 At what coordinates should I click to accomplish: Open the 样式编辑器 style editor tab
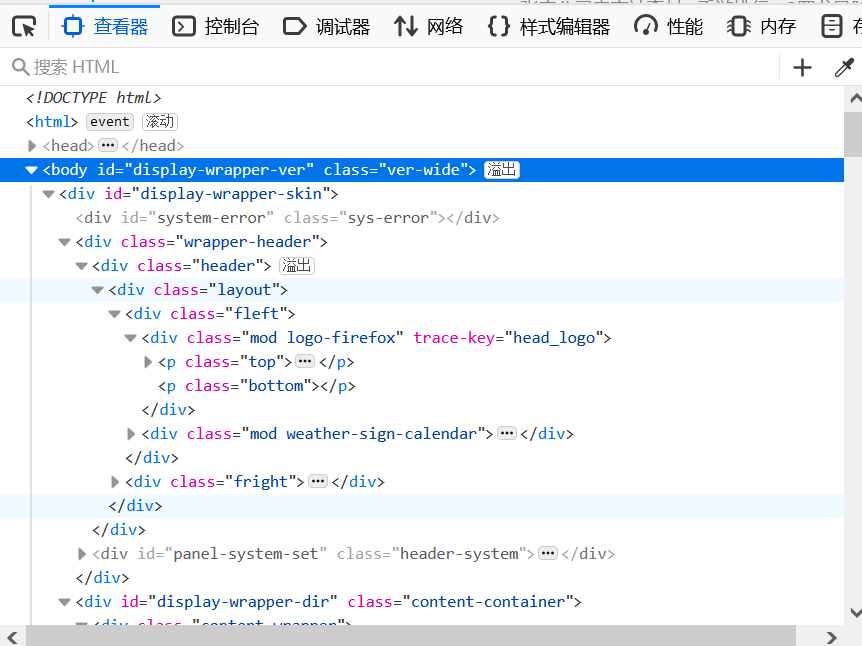(549, 26)
